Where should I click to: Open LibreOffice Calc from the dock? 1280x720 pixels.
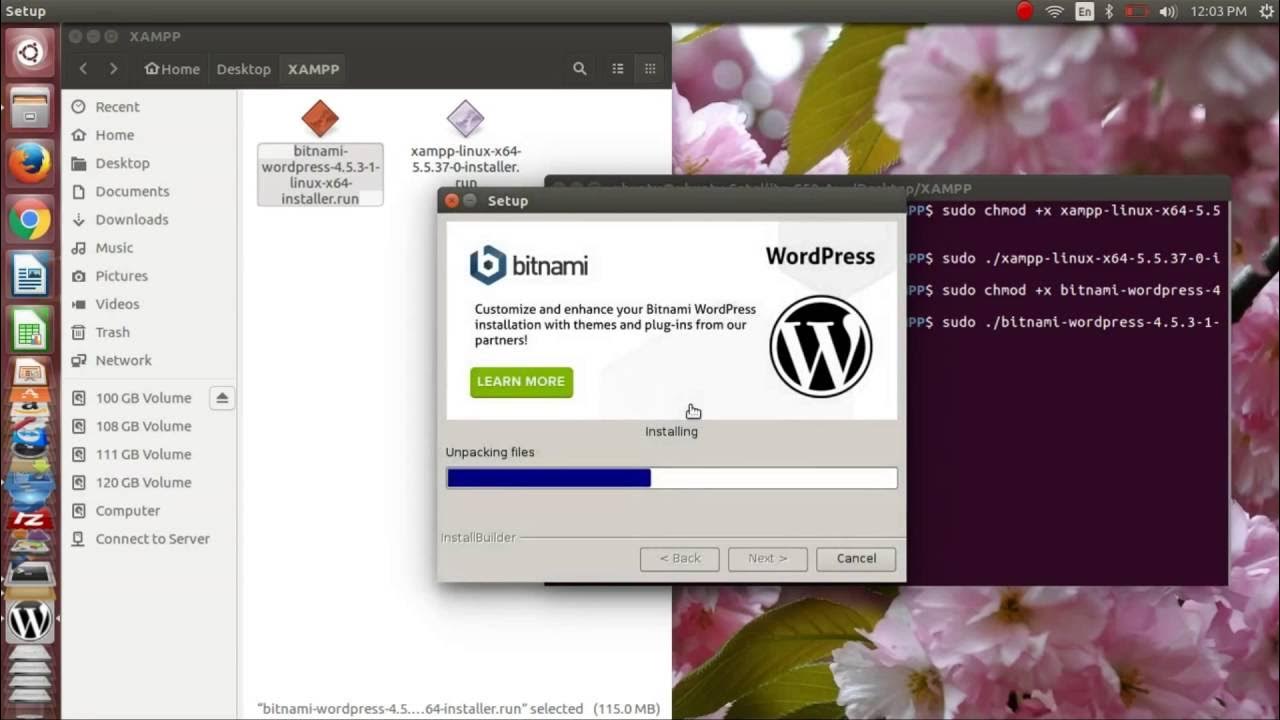(x=29, y=331)
